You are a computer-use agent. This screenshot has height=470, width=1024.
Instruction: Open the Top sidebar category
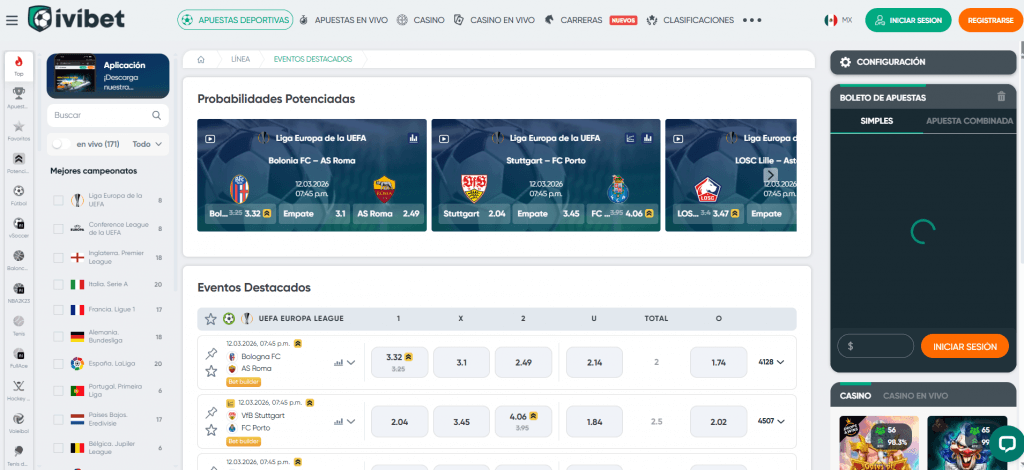(19, 66)
